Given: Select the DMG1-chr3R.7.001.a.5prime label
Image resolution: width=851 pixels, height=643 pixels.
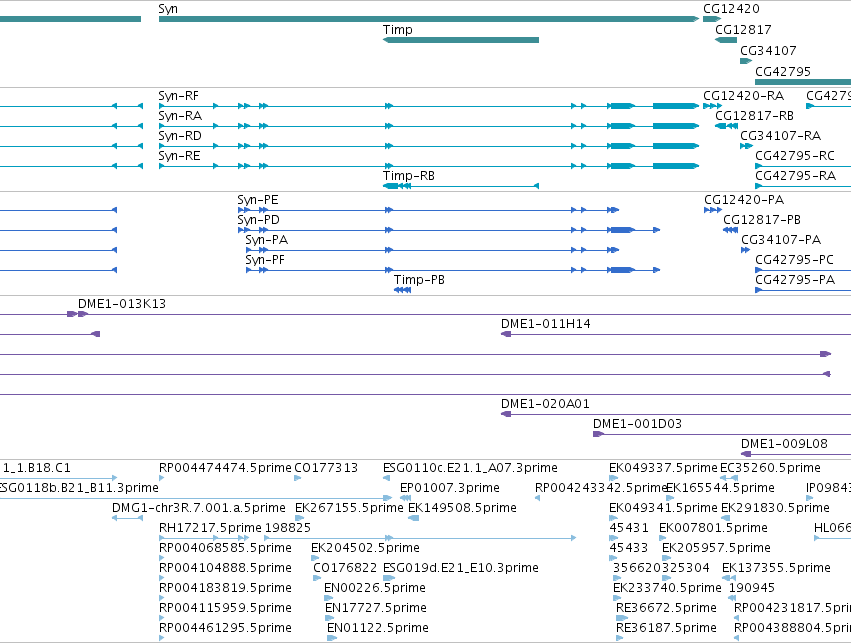Looking at the screenshot, I should tap(199, 508).
